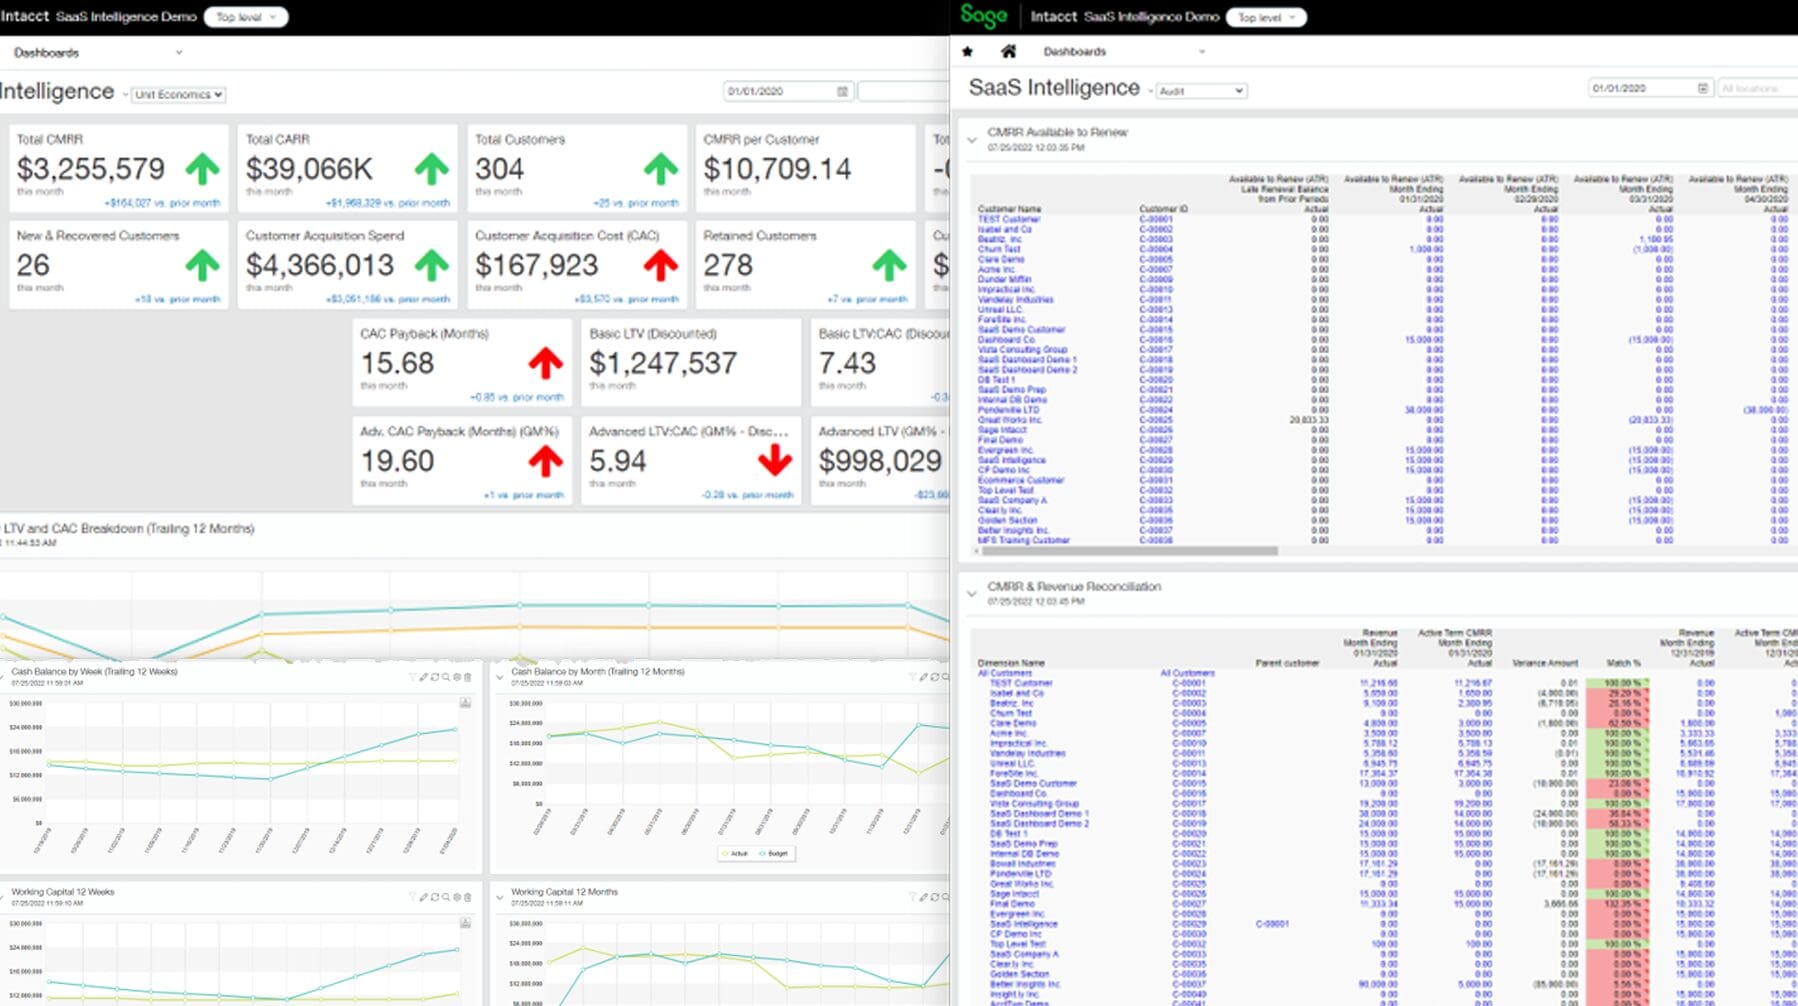Collapse the CMRR Available to Renew panel
Viewport: 1798px width, 1006px height.
tap(972, 140)
